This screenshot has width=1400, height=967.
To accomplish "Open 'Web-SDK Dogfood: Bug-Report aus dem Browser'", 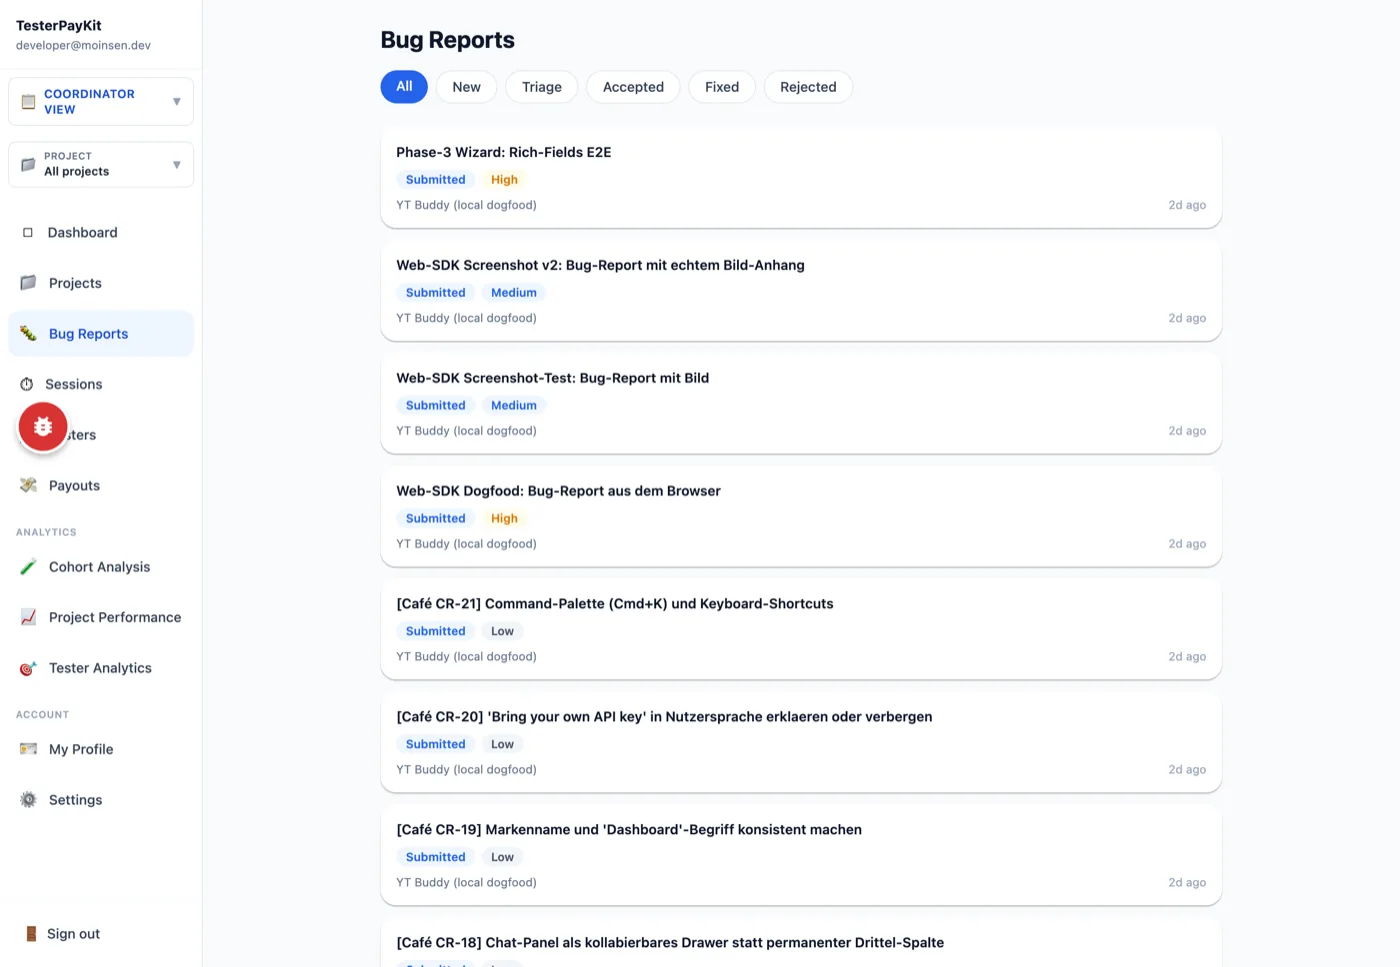I will 801,517.
